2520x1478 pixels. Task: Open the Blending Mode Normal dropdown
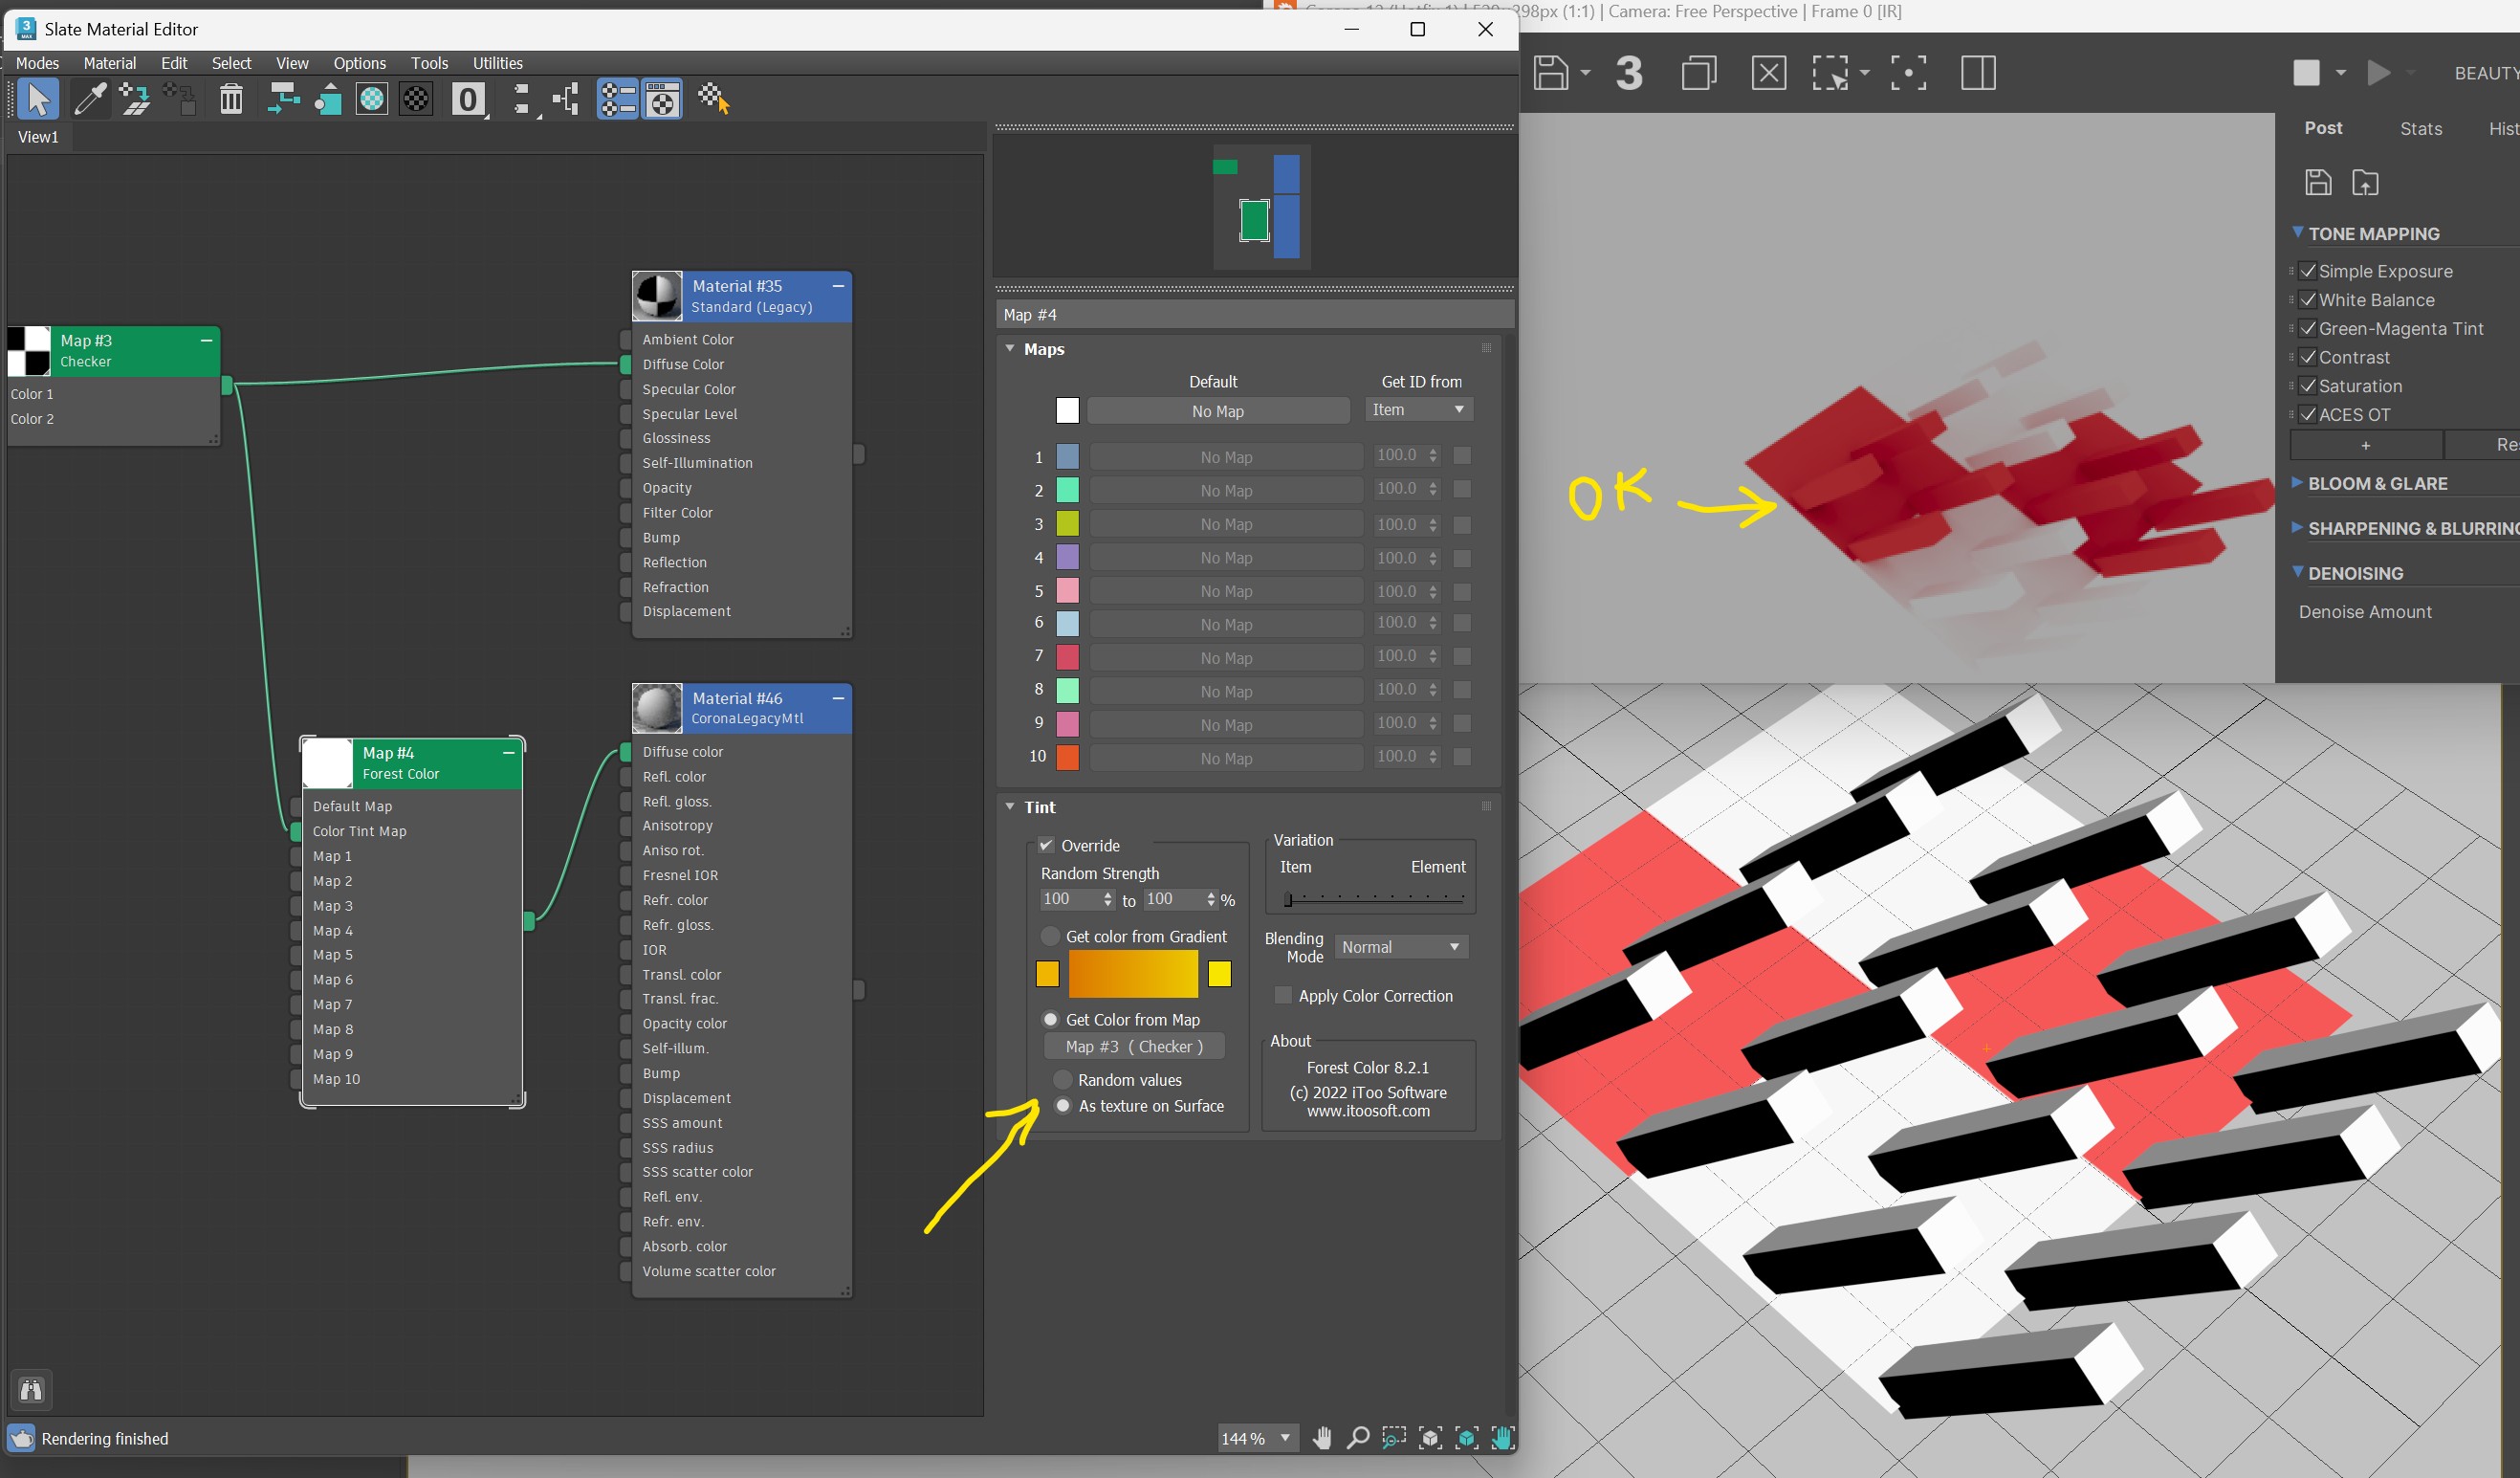[1400, 947]
